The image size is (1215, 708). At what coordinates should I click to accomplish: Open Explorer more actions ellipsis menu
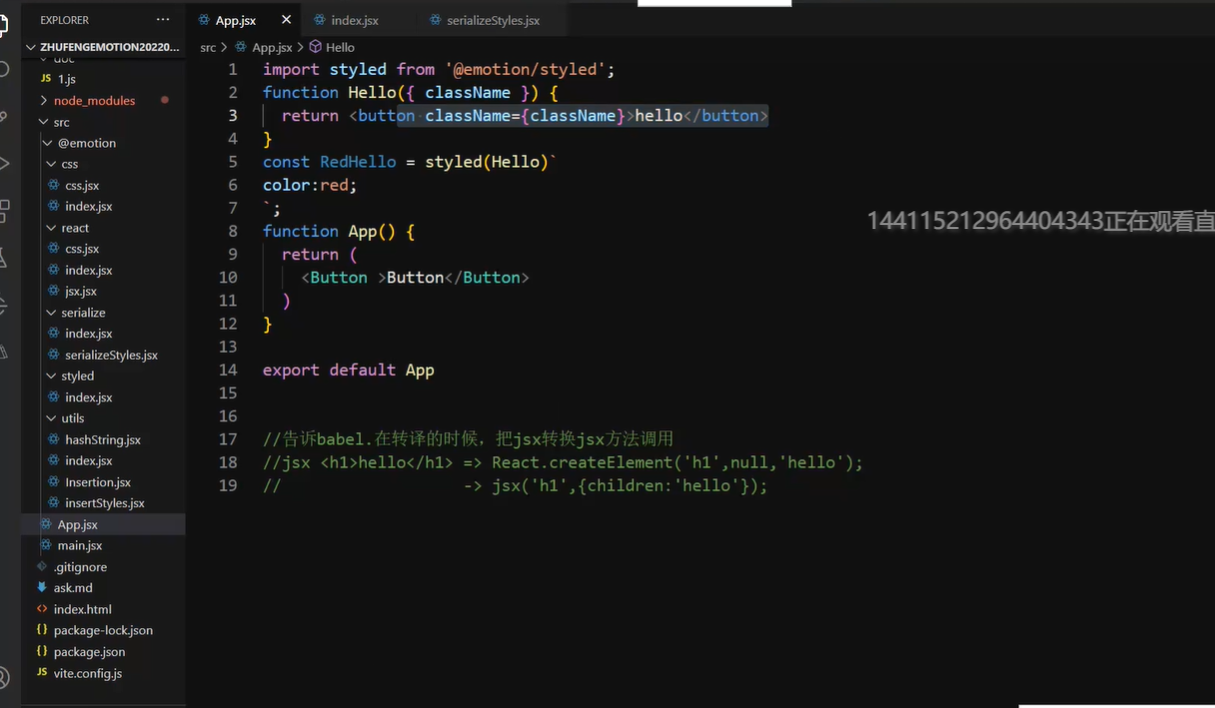point(163,20)
